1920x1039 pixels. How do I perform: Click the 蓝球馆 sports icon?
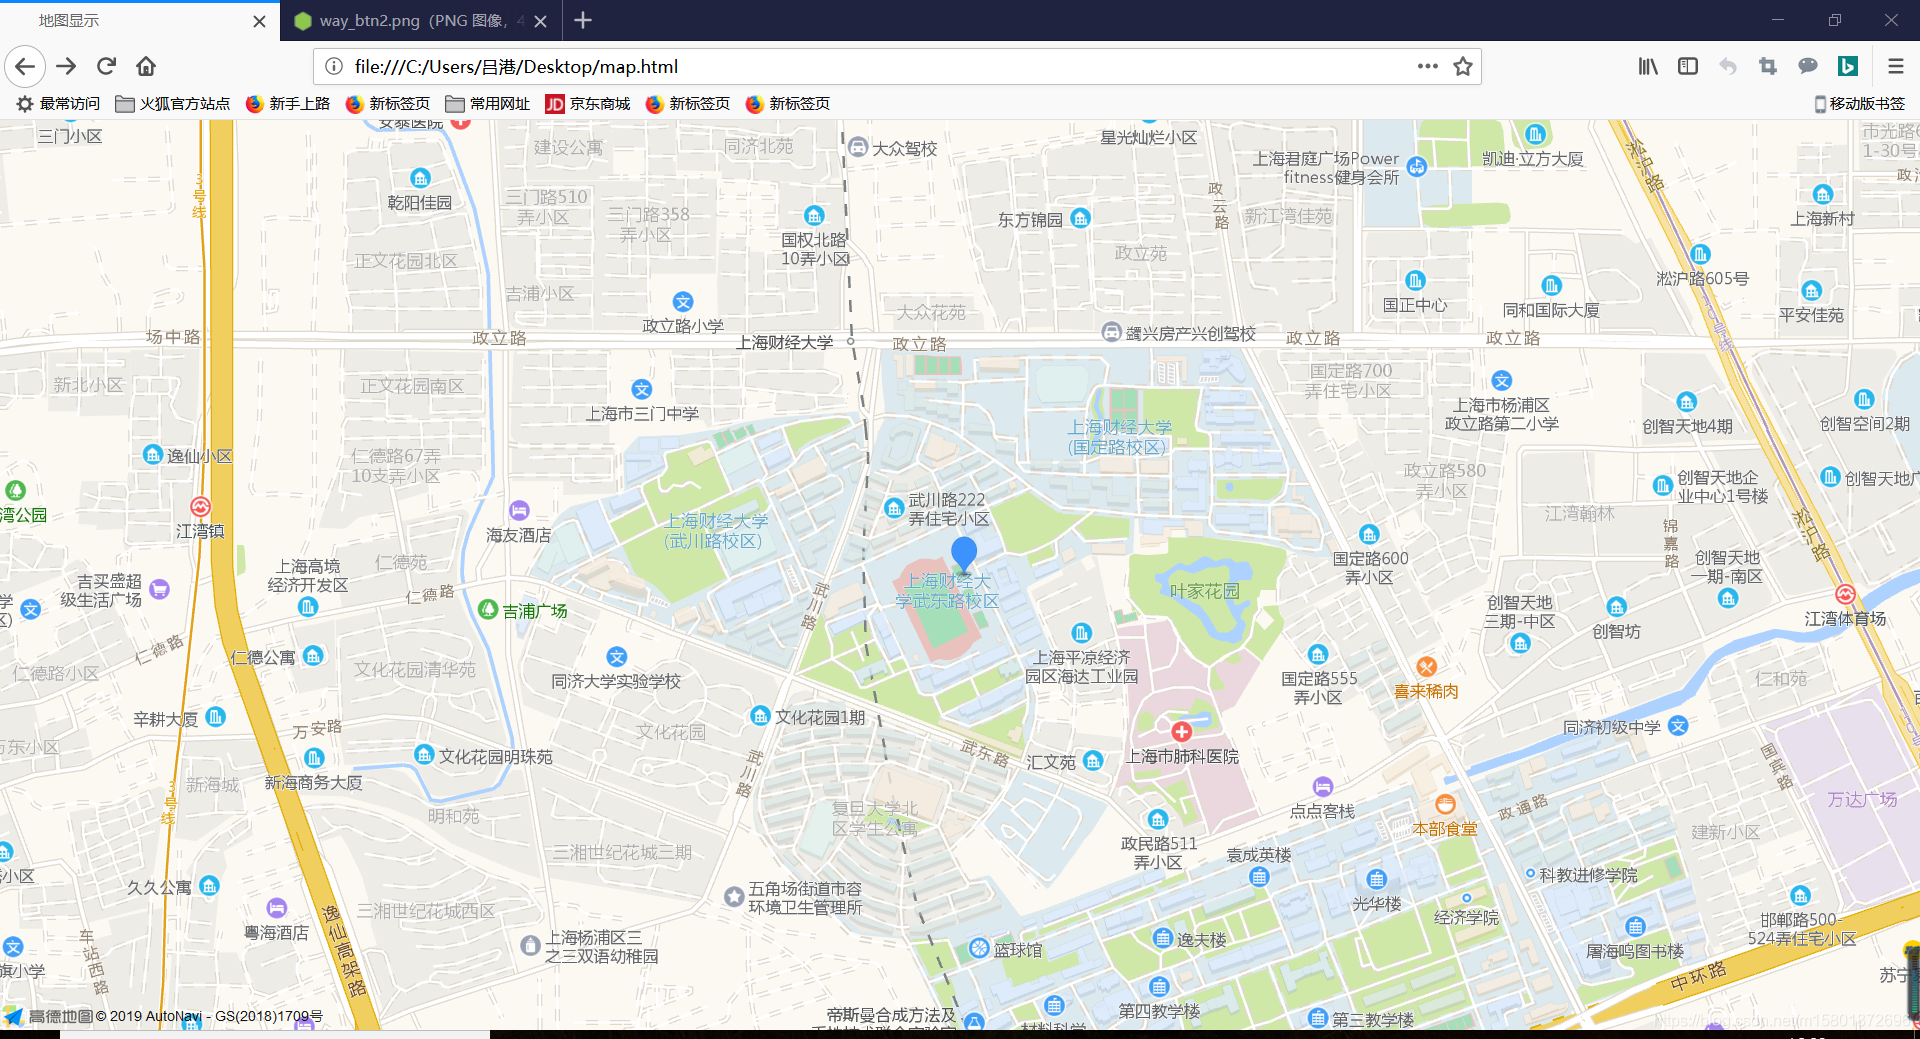[x=980, y=949]
